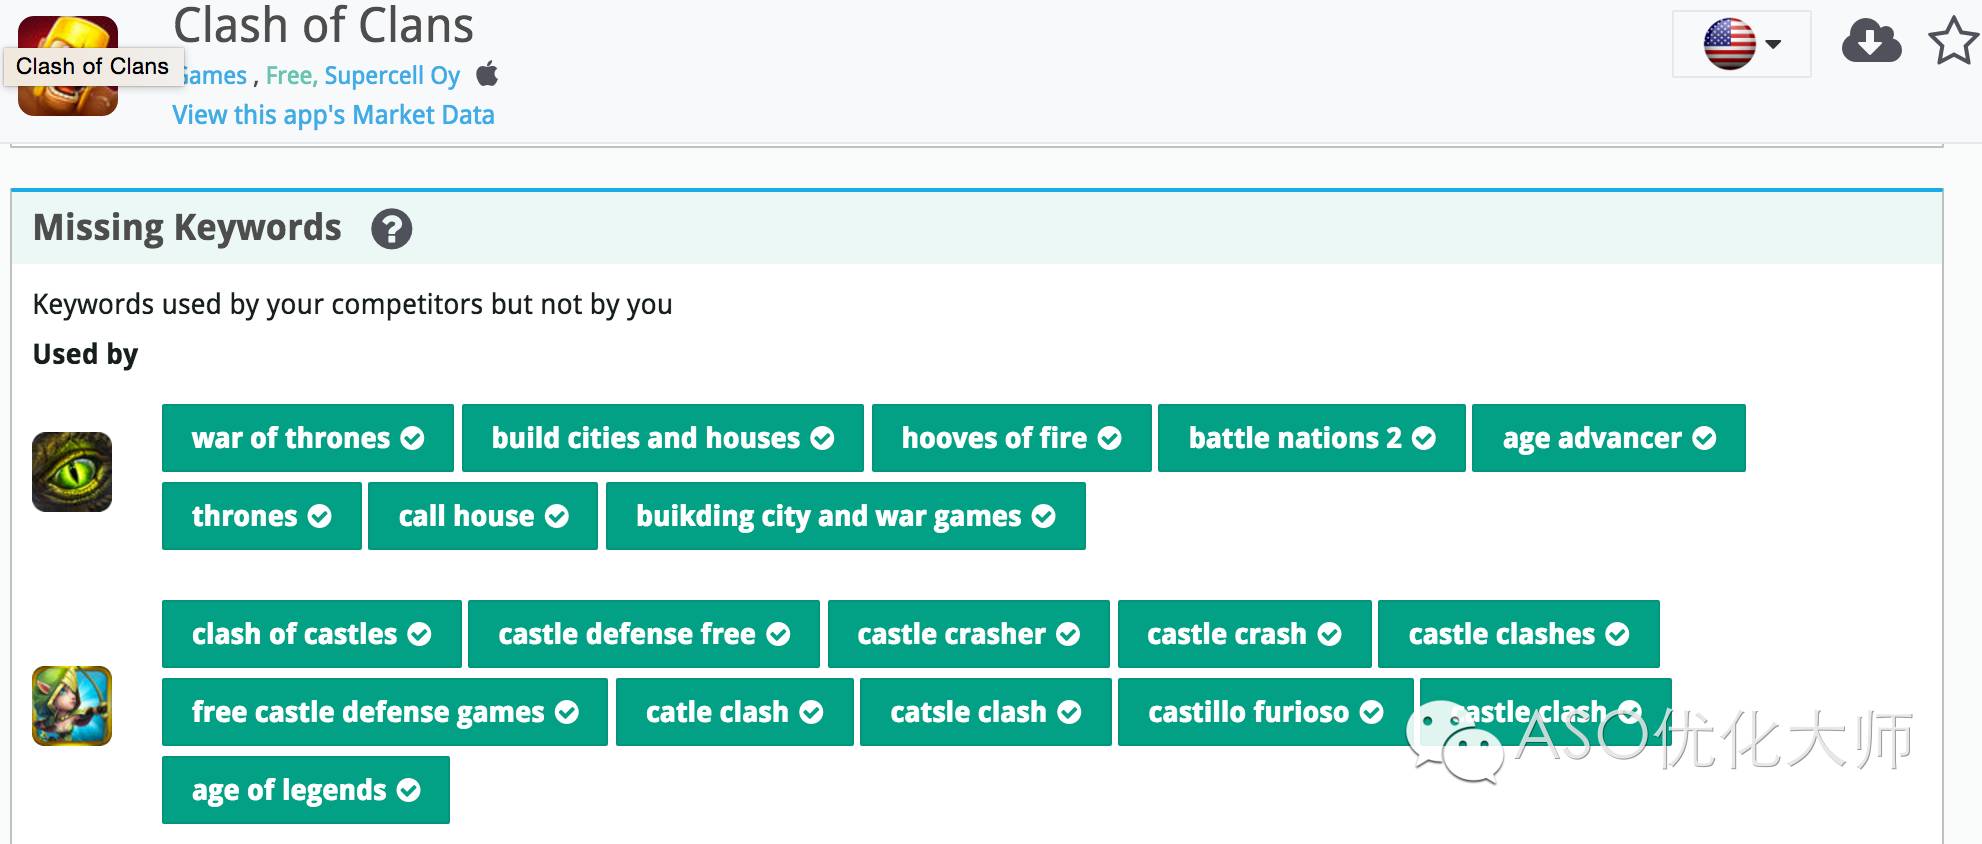Click the Missing Keywords help question icon

click(x=391, y=229)
